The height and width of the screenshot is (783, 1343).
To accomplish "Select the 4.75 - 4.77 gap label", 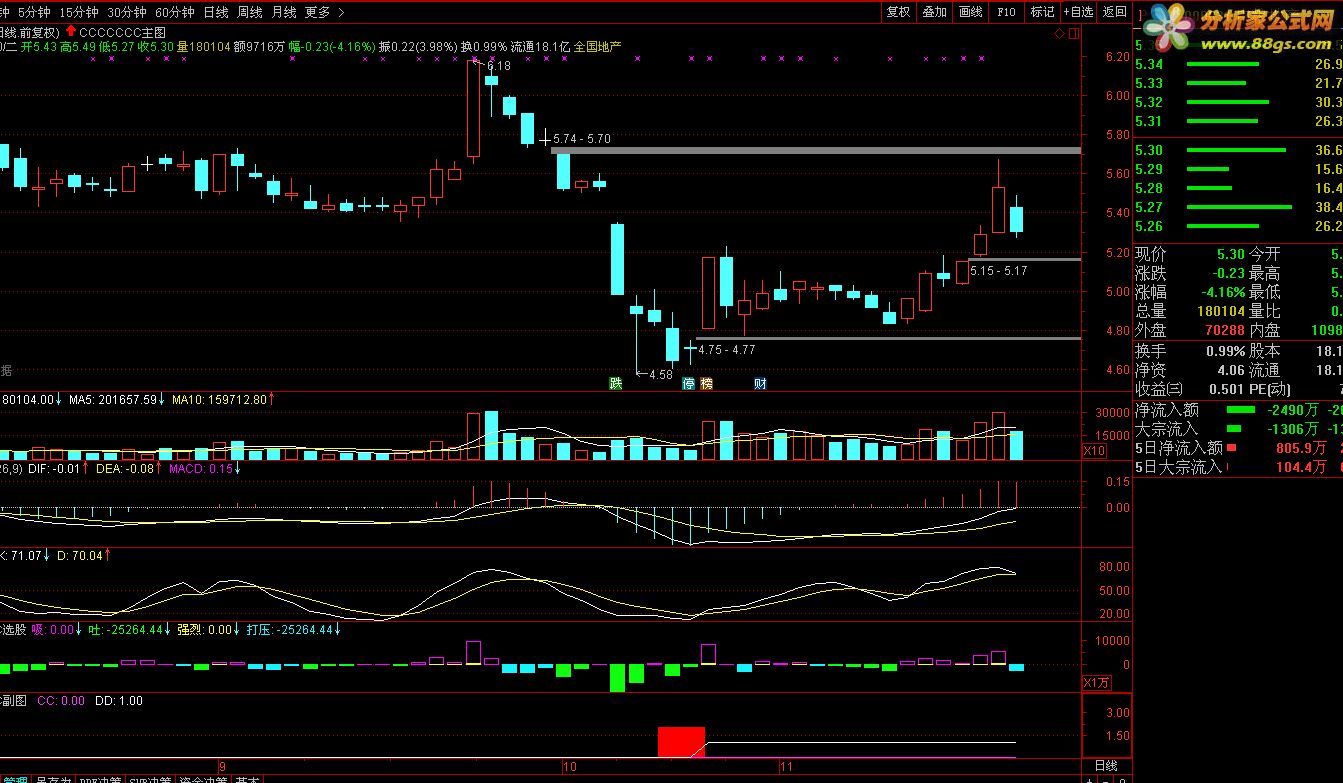I will [727, 350].
